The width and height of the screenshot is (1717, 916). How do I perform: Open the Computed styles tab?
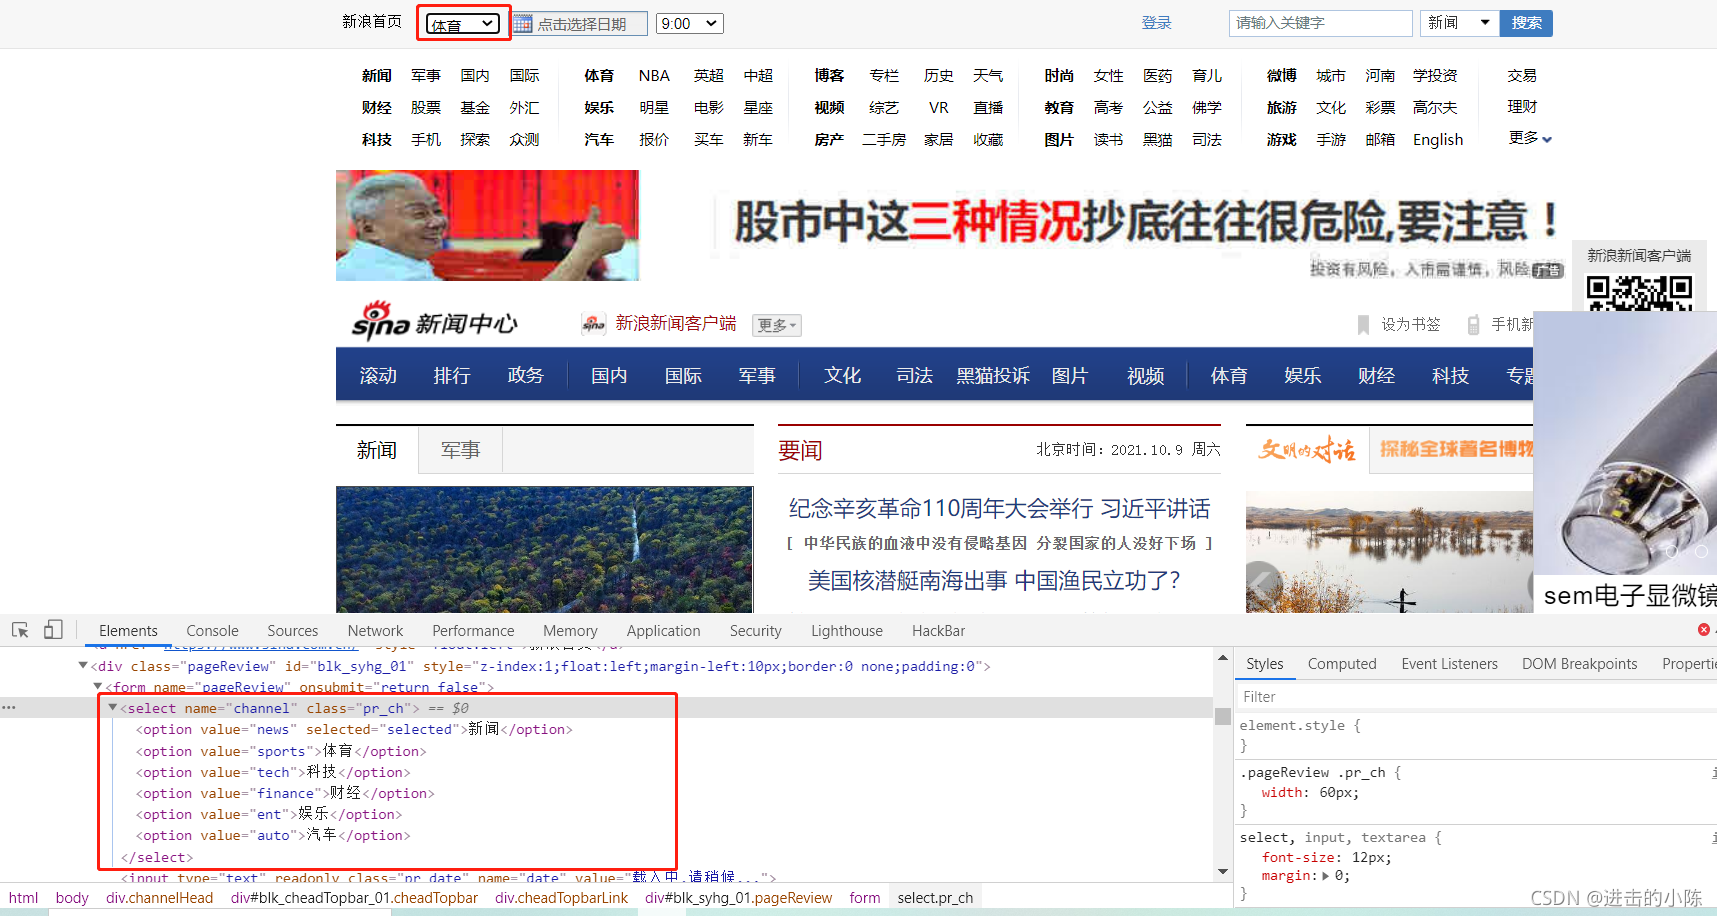click(x=1341, y=663)
